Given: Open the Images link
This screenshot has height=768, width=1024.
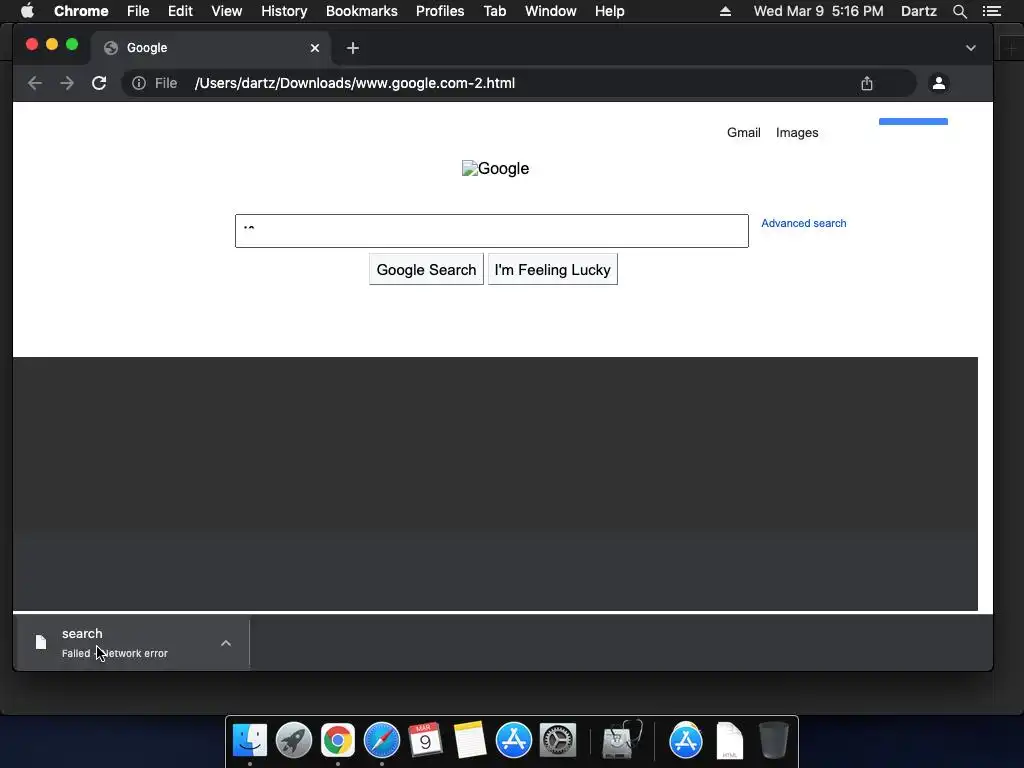Looking at the screenshot, I should point(797,133).
